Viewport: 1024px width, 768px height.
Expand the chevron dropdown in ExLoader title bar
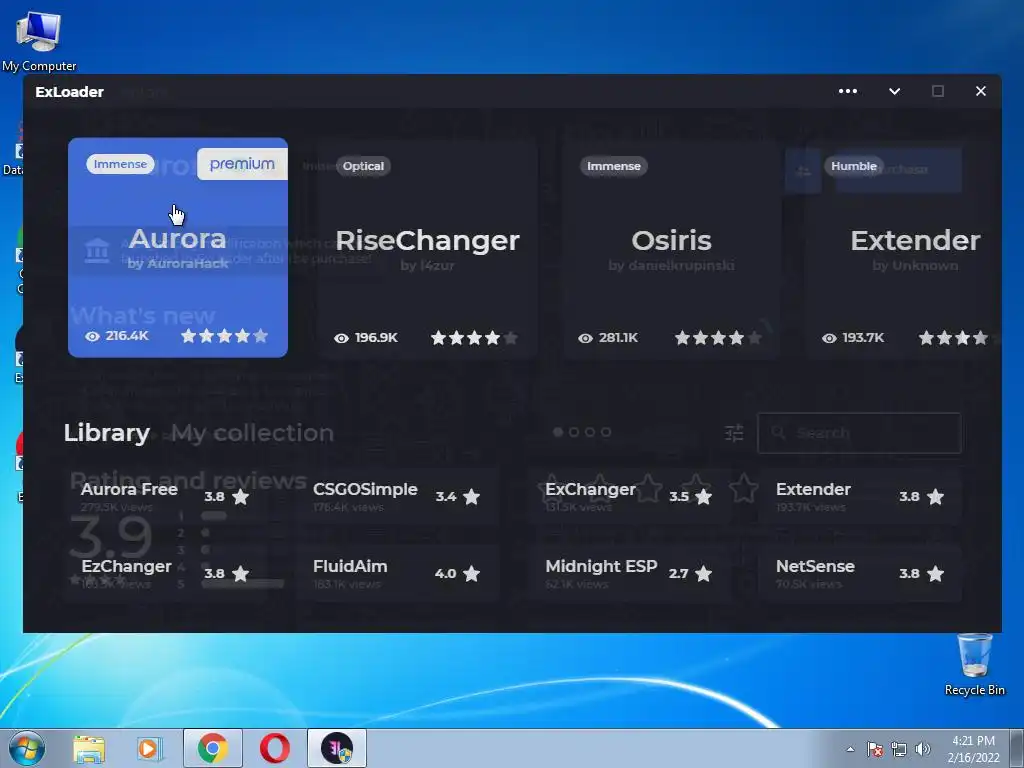(x=895, y=91)
